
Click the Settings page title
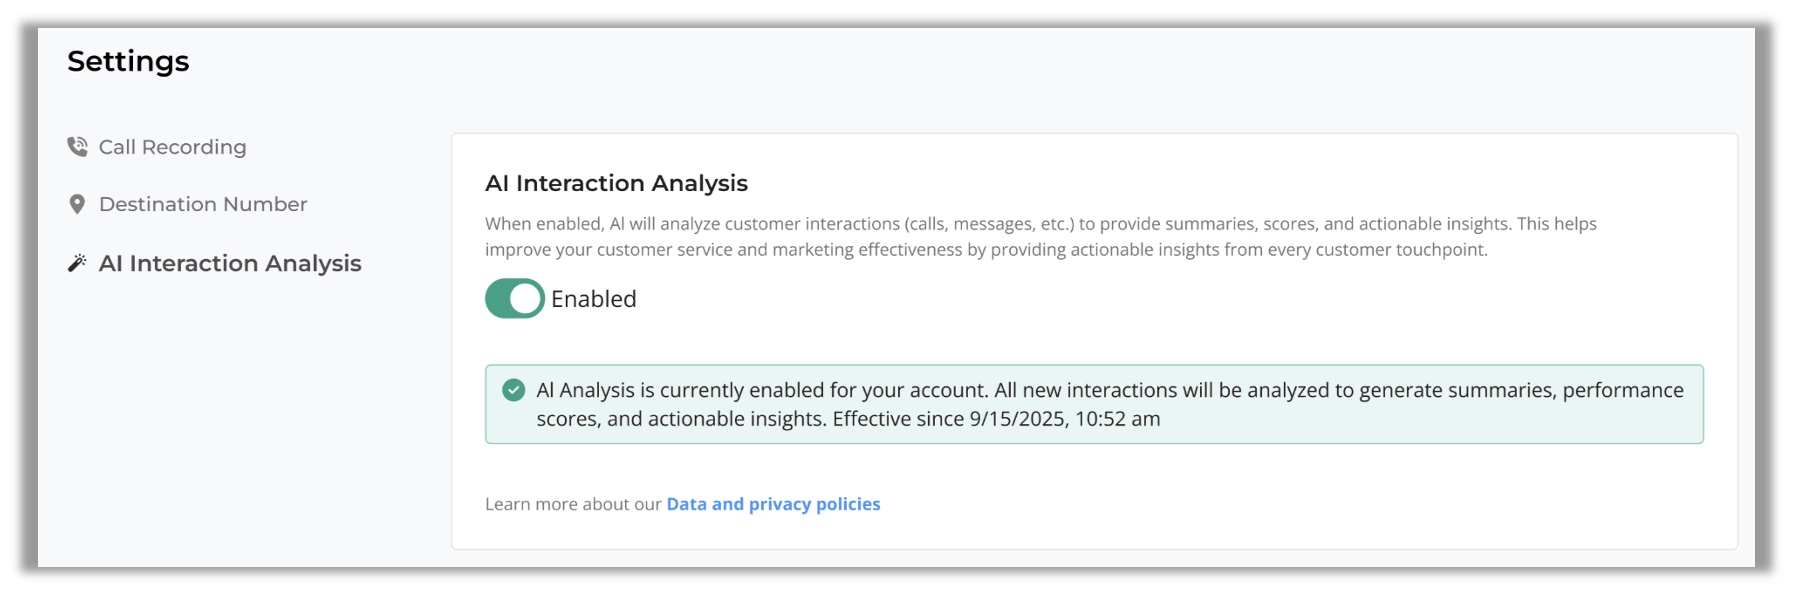128,61
